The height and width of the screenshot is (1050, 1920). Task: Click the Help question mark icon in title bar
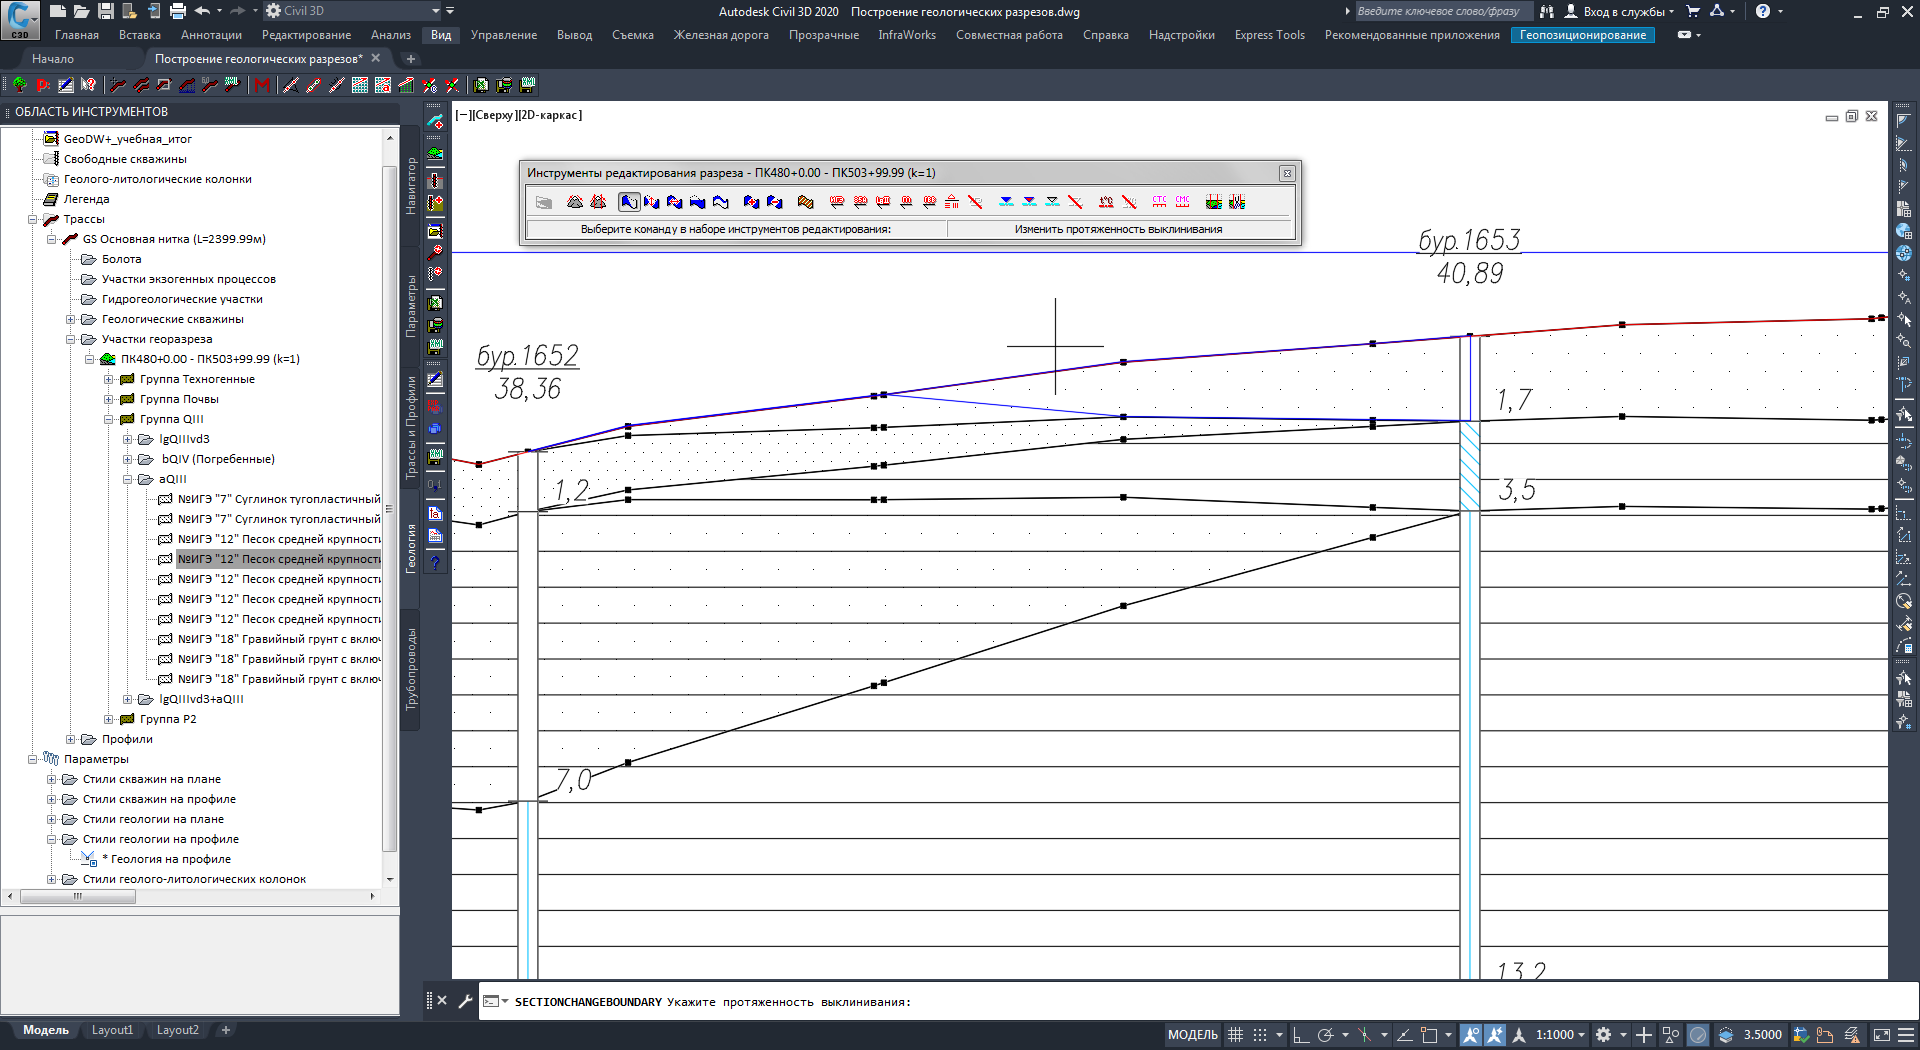pyautogui.click(x=1762, y=11)
